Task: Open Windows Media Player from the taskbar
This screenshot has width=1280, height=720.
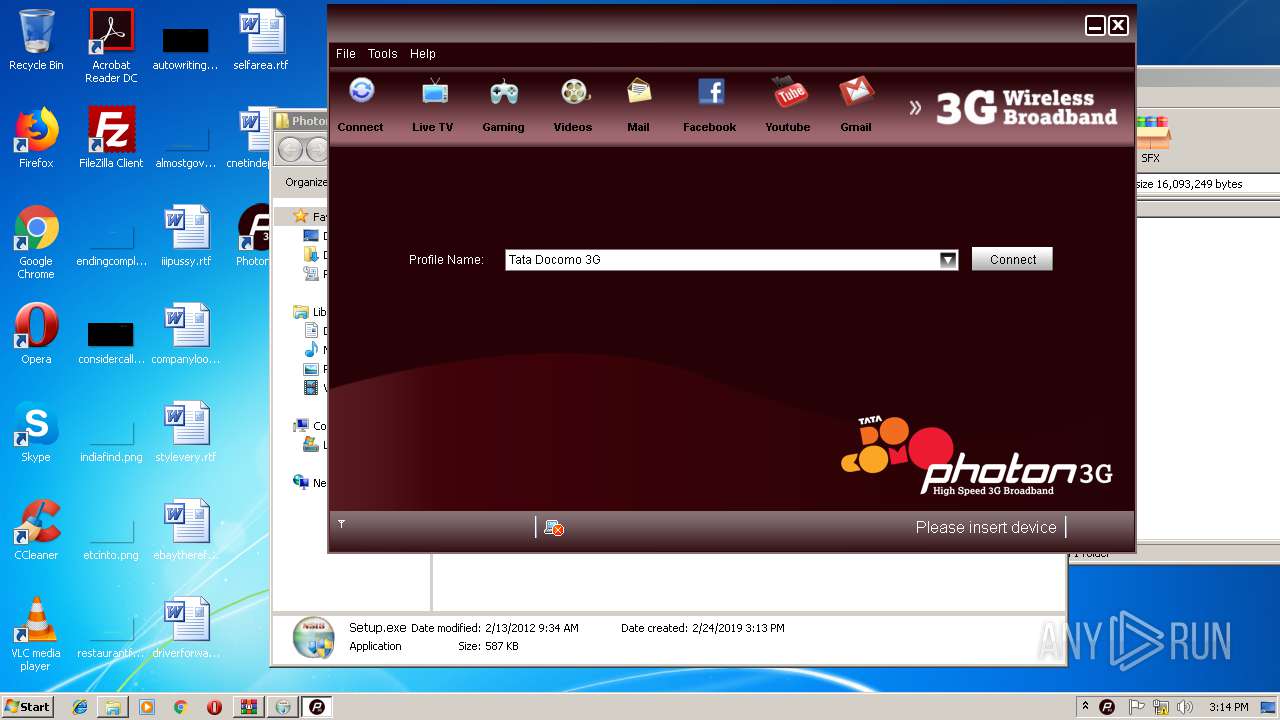Action: click(147, 707)
